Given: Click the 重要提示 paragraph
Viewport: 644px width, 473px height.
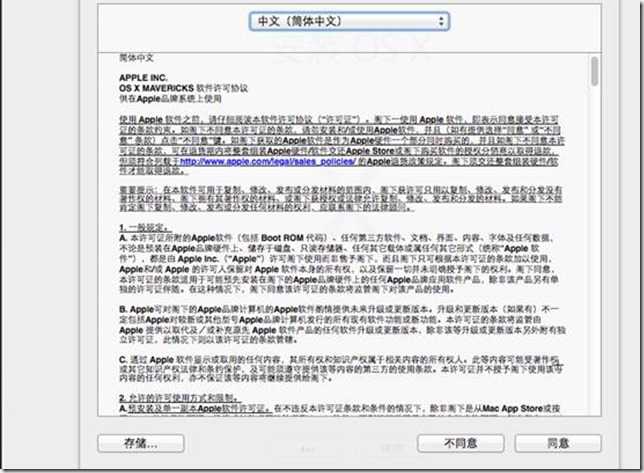Looking at the screenshot, I should coord(341,199).
